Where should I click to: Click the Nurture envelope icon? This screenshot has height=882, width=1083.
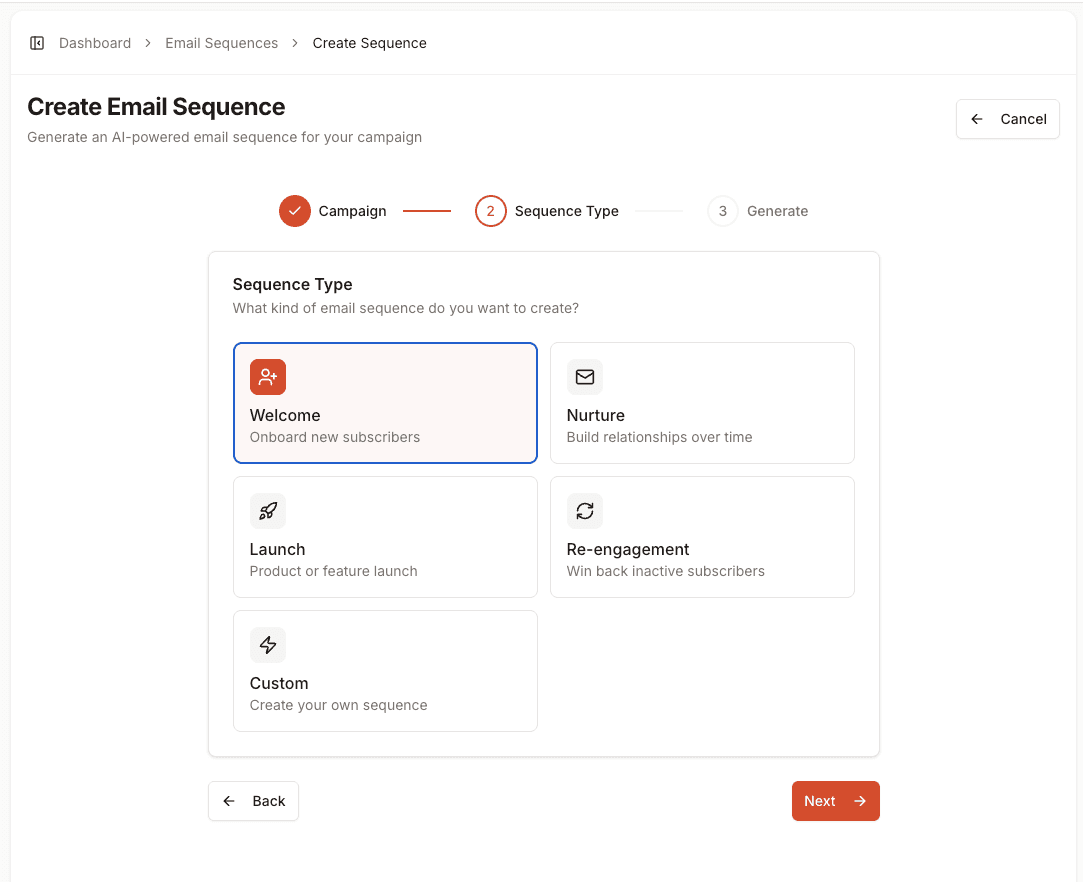[585, 377]
